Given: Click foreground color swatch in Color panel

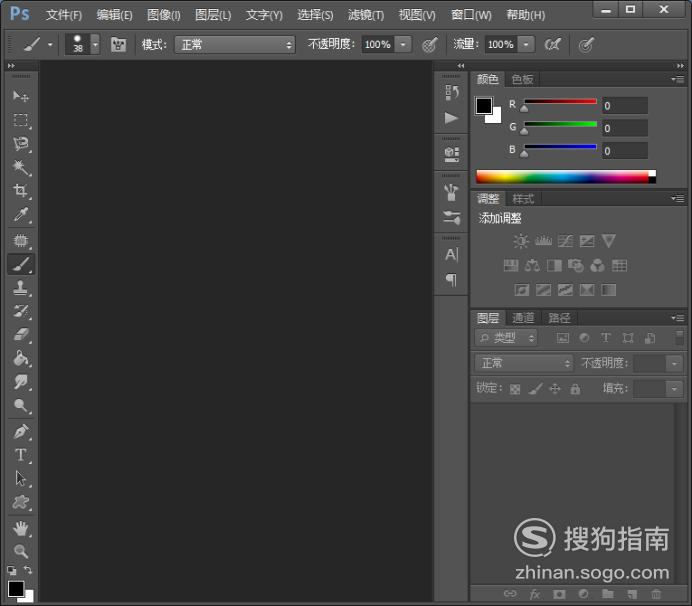Looking at the screenshot, I should coord(484,106).
